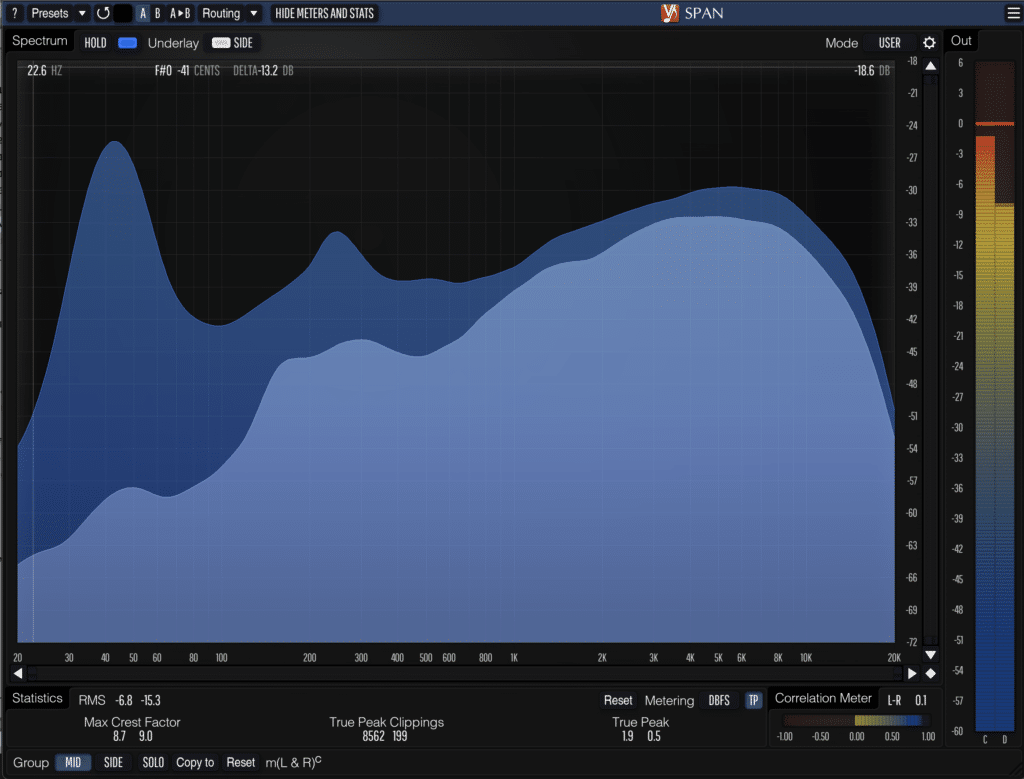Click the DELTA -13.2 DB readout
This screenshot has width=1024, height=779.
click(263, 71)
